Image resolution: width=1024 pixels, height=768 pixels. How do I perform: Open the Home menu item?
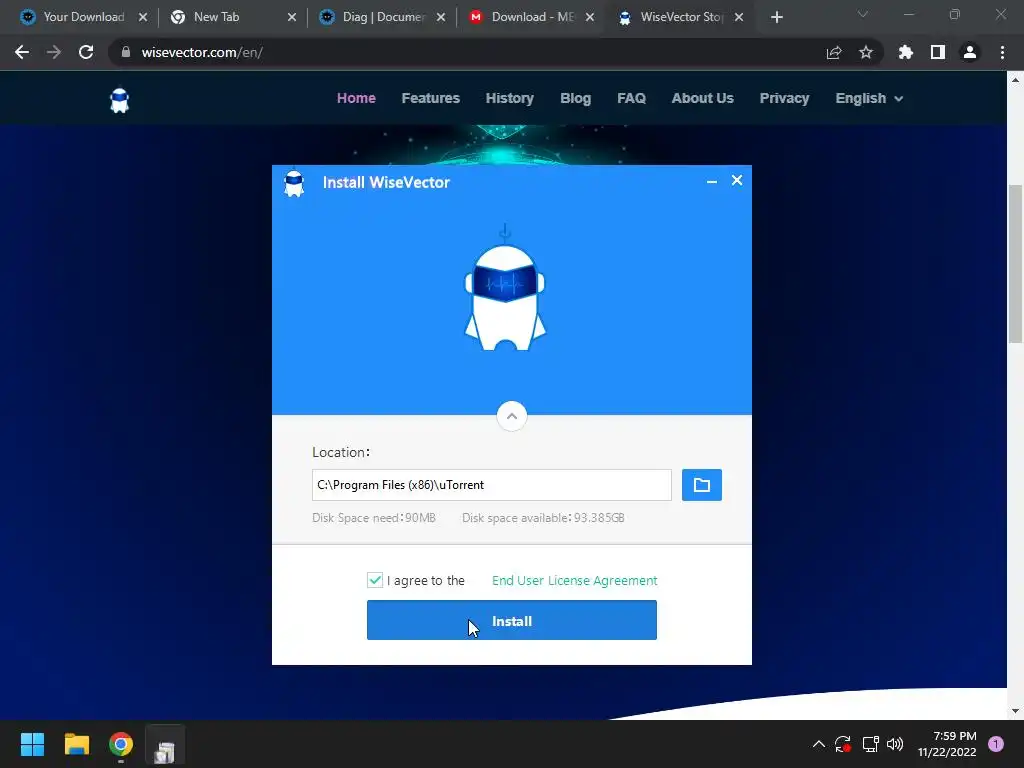tap(356, 98)
